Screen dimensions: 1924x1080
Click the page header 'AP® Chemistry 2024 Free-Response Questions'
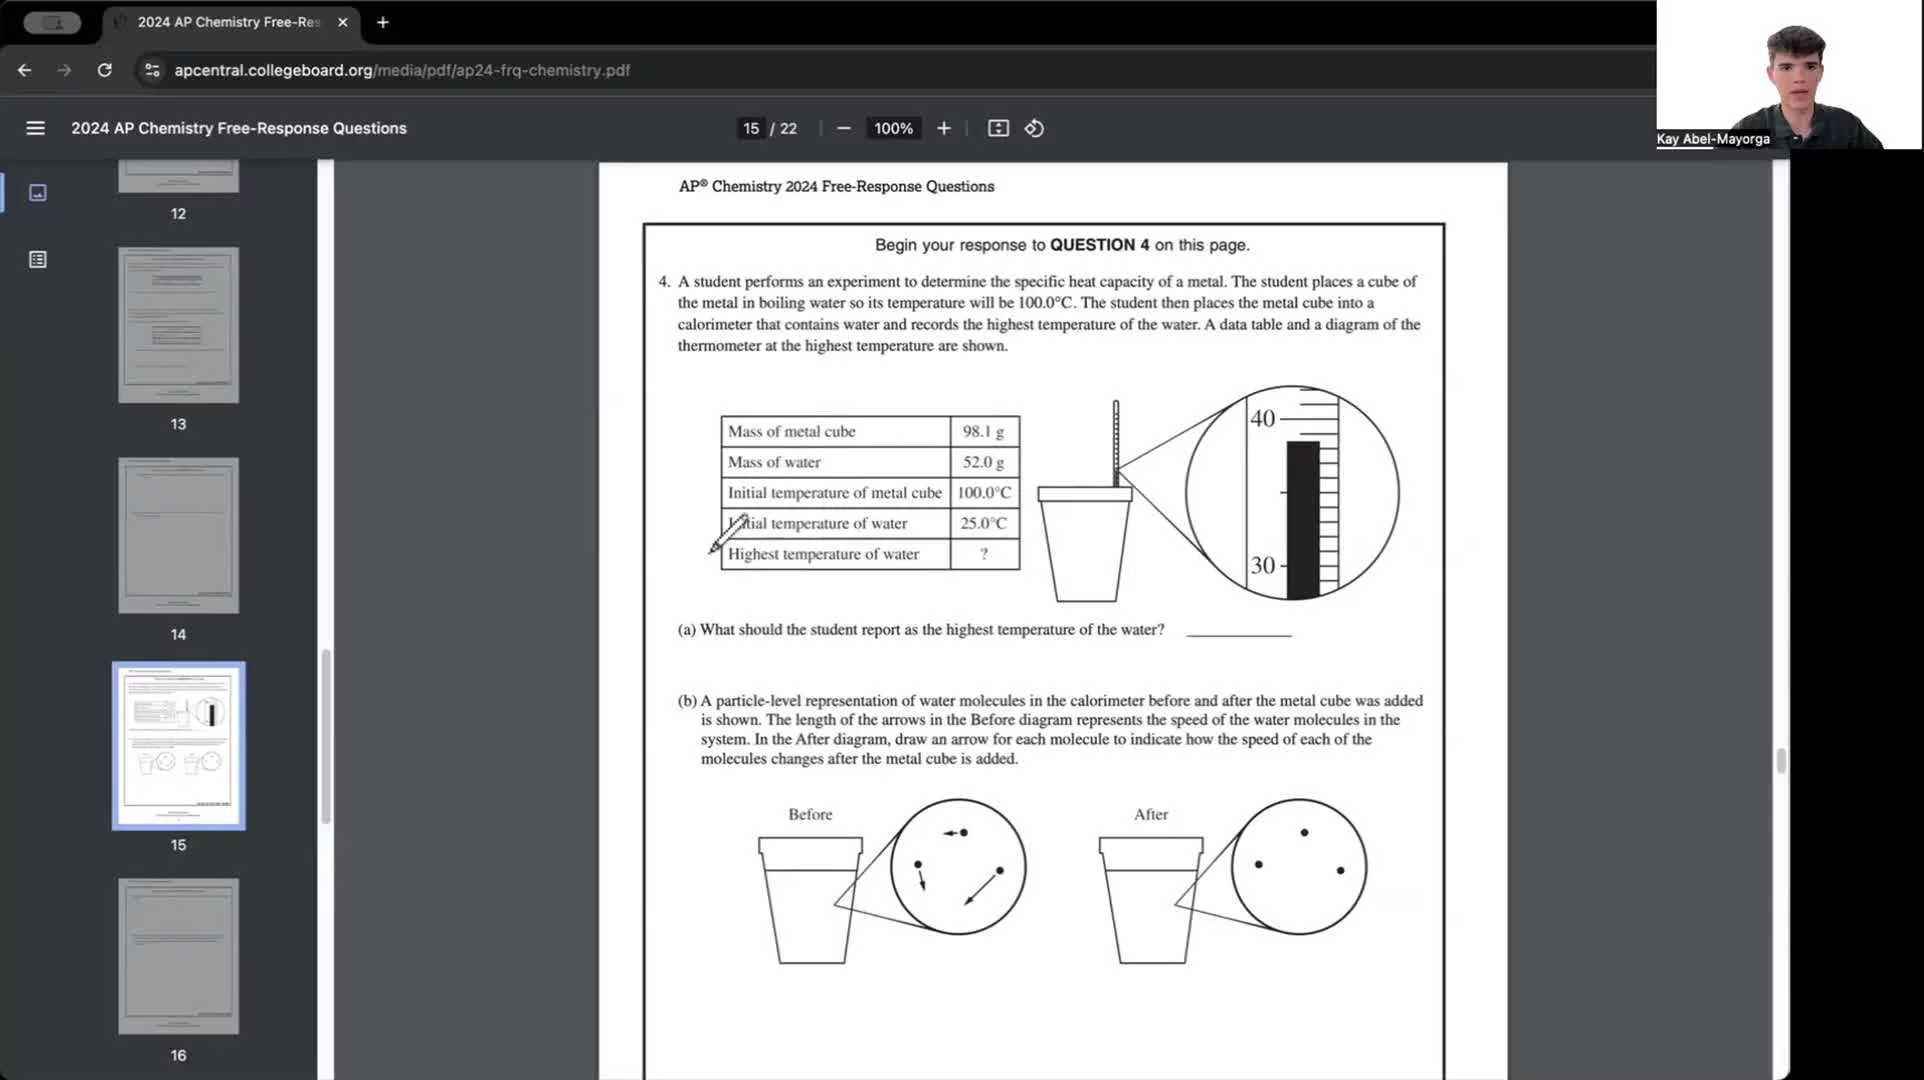pos(836,186)
